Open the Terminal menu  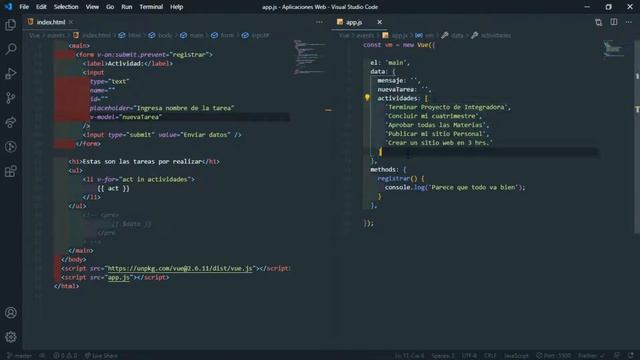tap(151, 7)
